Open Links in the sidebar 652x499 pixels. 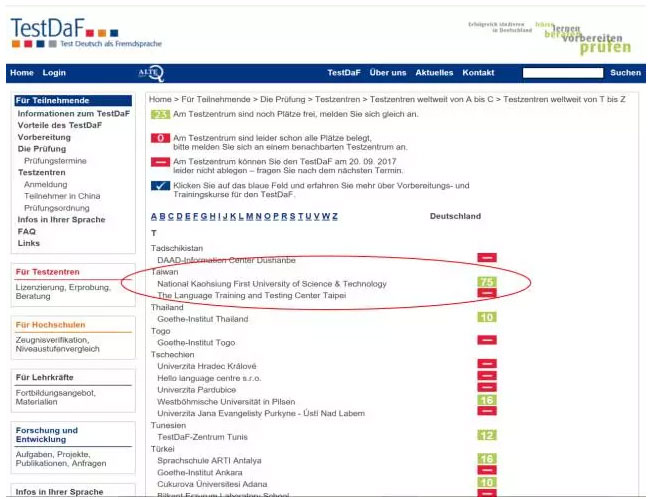[29, 243]
